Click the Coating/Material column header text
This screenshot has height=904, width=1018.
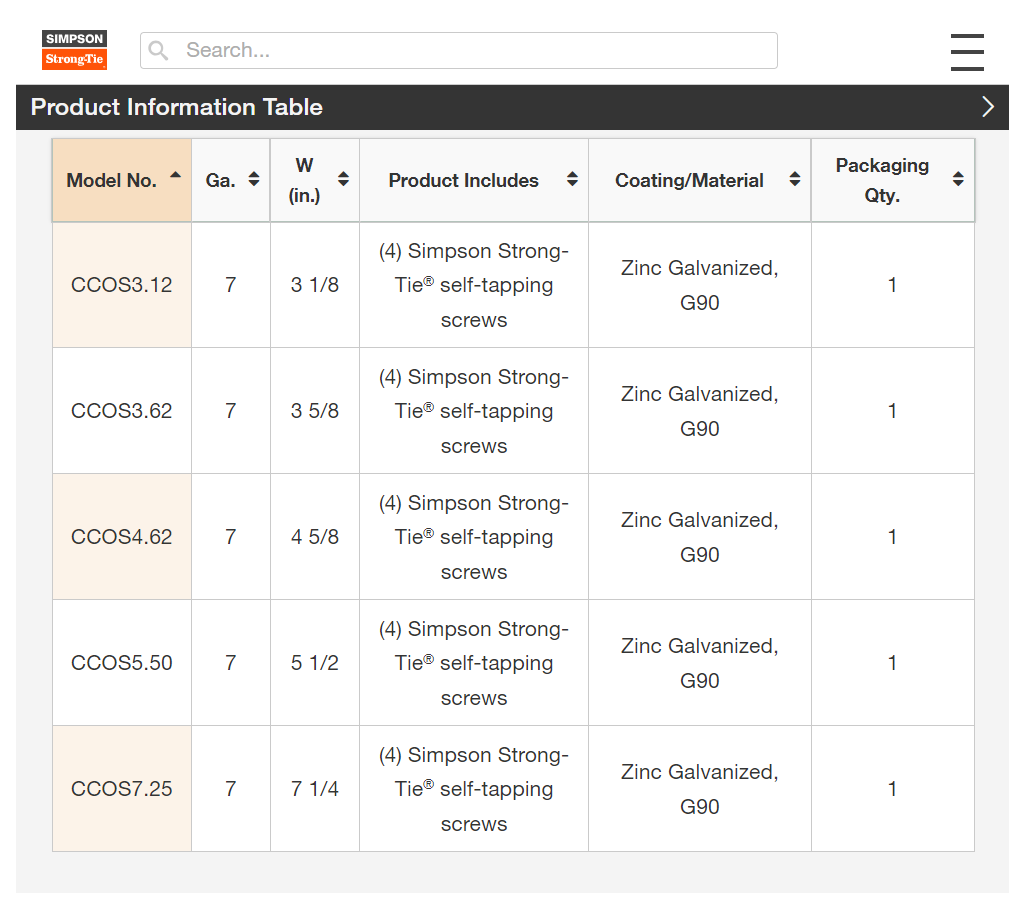tap(689, 181)
